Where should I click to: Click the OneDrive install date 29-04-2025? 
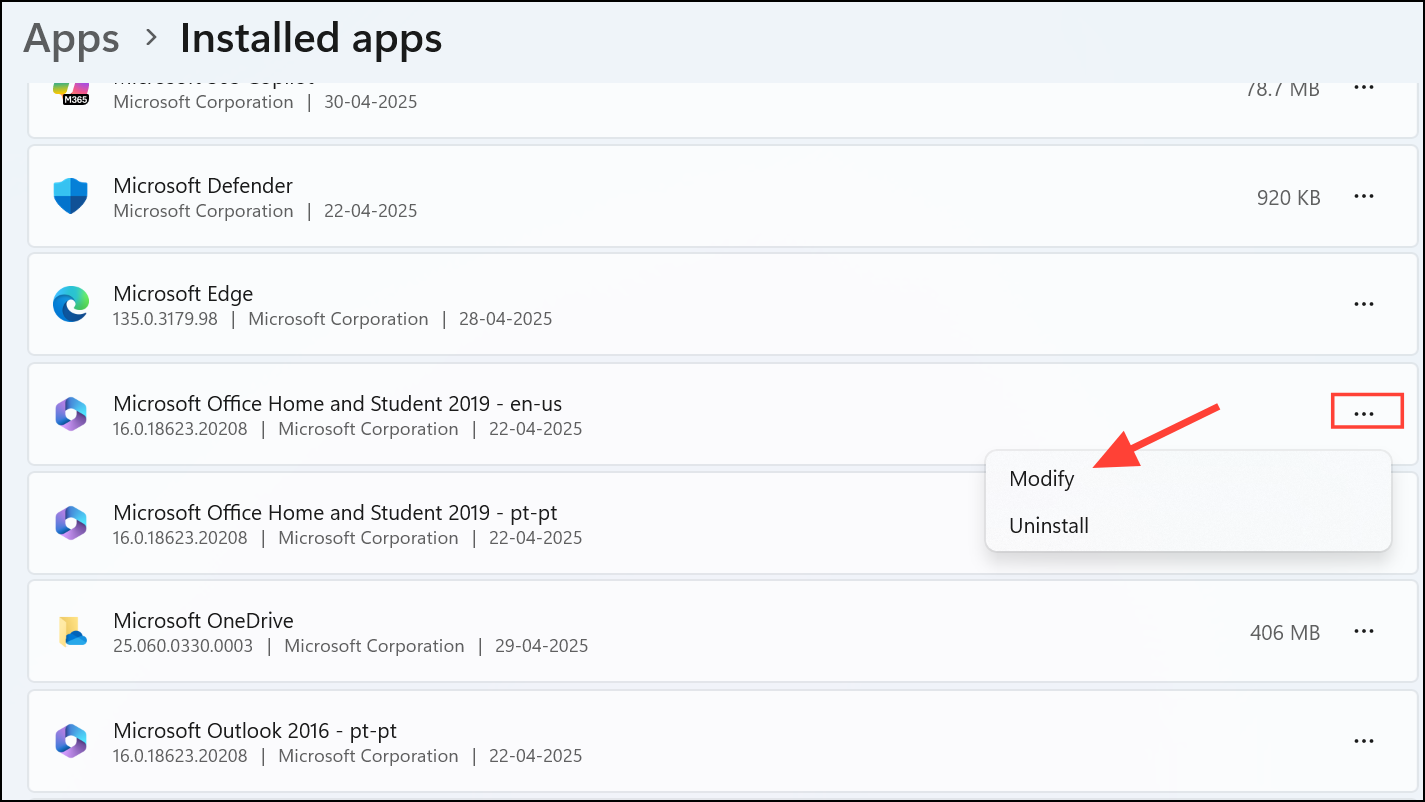click(542, 647)
